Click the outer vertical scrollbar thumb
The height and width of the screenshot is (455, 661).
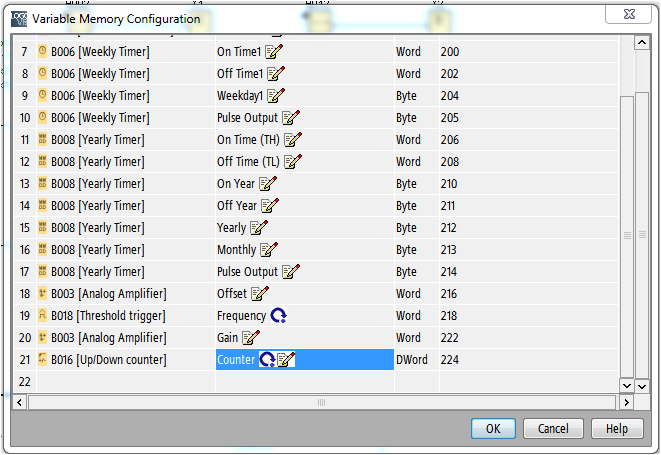[x=642, y=234]
